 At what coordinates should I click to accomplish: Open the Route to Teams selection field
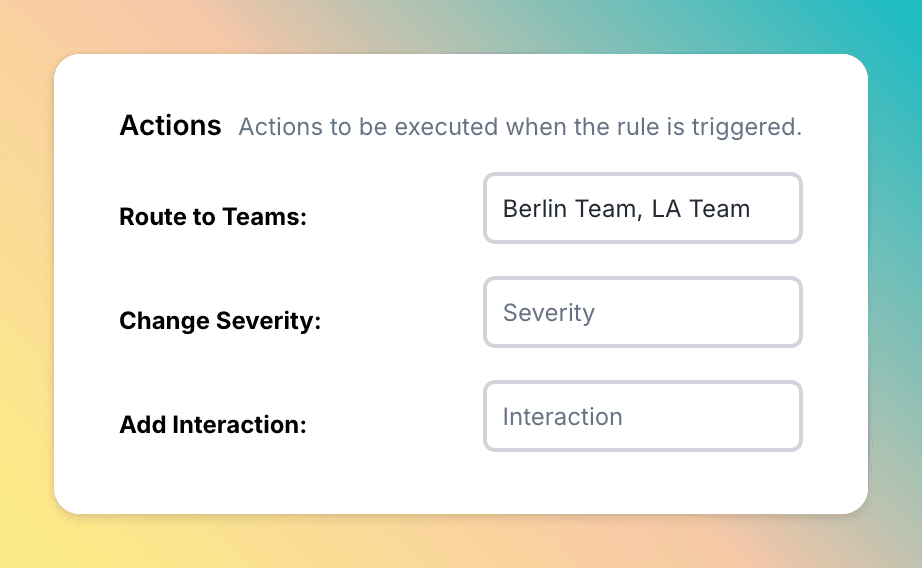point(643,208)
